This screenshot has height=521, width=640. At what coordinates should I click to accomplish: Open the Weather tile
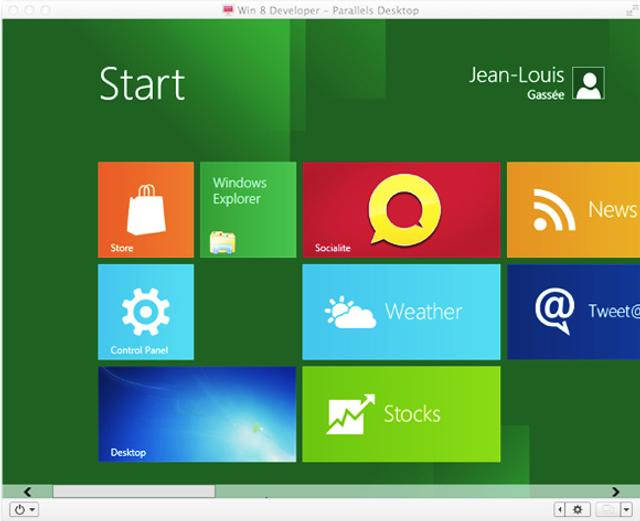click(401, 312)
